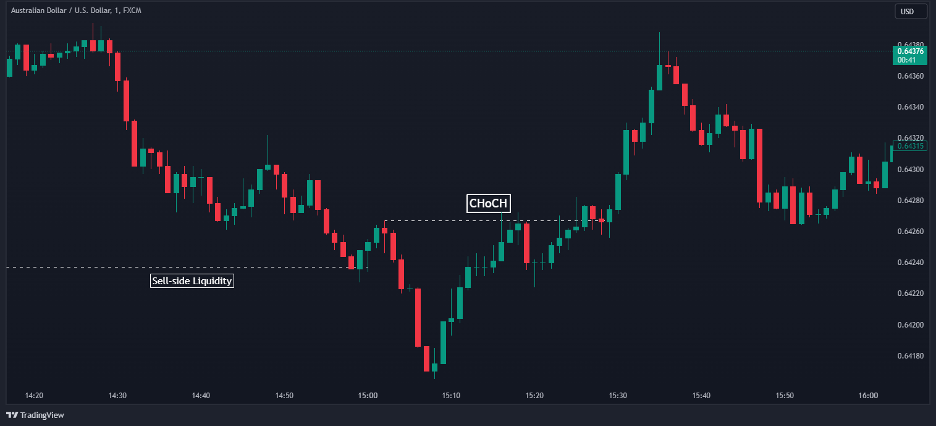This screenshot has width=936, height=426.
Task: Click the outlined 0.64315 price label
Action: click(911, 146)
